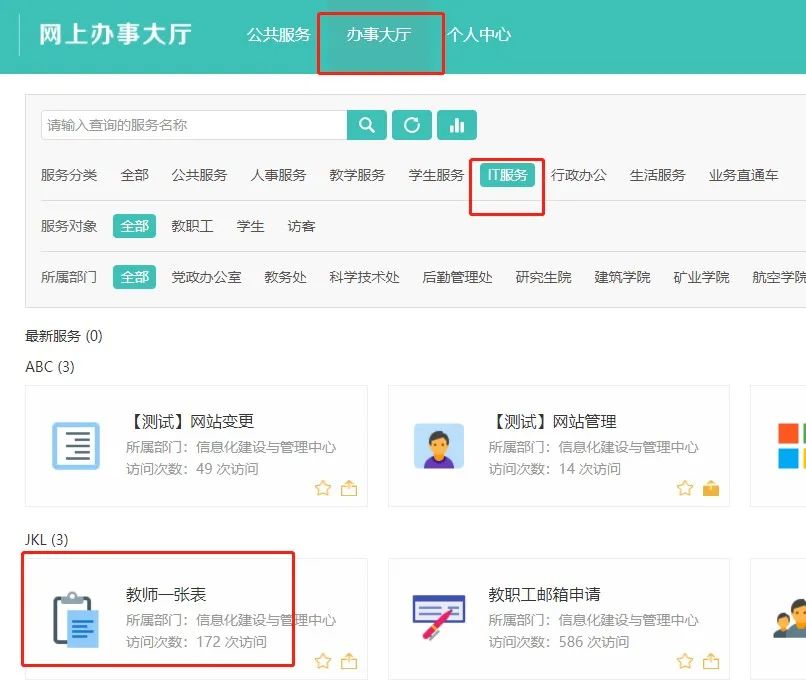The width and height of the screenshot is (806, 685).
Task: Favorite star on 教职工邮箱申请 card
Action: (685, 661)
